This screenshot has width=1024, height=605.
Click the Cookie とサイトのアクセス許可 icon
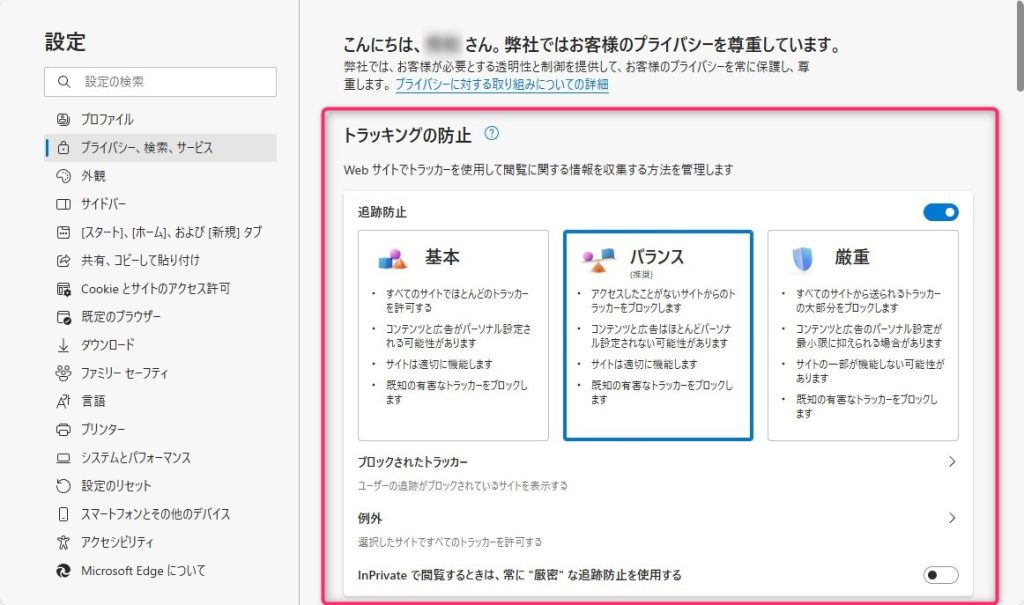(63, 289)
